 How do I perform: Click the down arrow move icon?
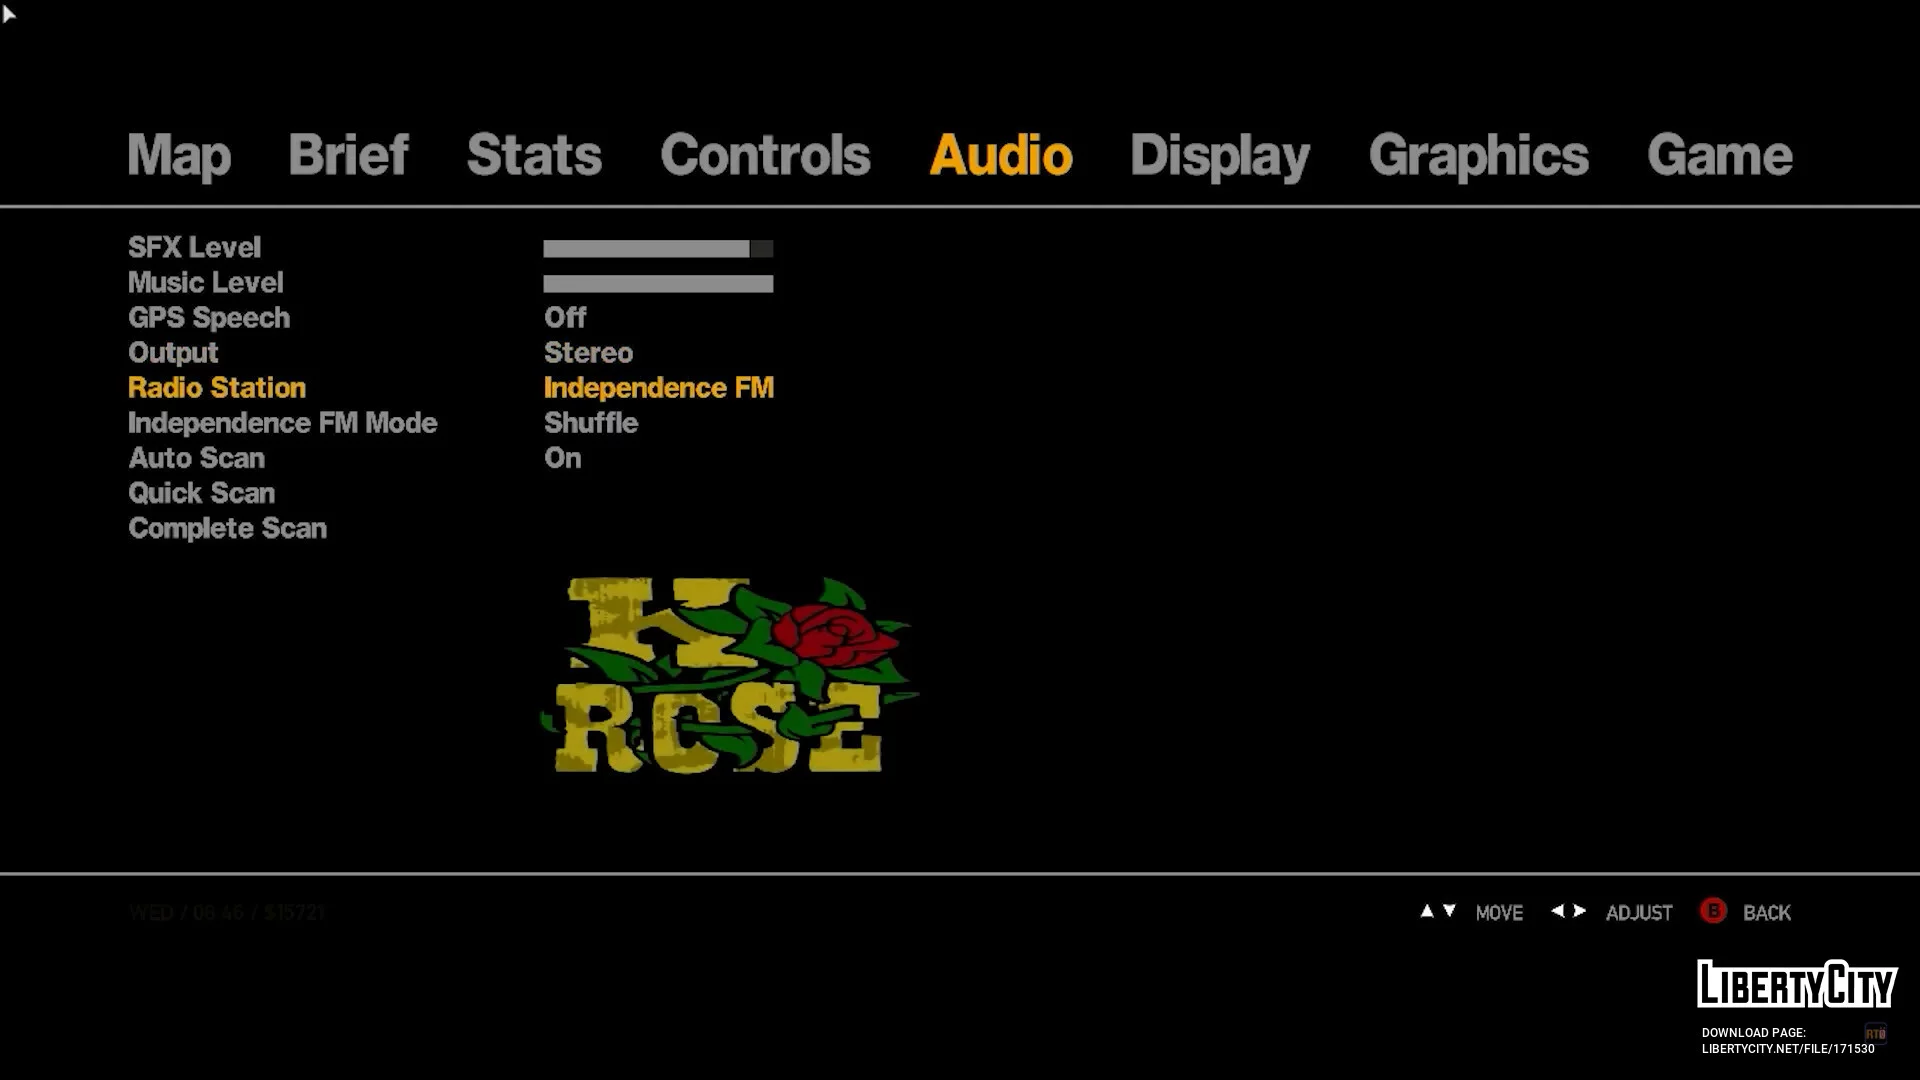1449,911
